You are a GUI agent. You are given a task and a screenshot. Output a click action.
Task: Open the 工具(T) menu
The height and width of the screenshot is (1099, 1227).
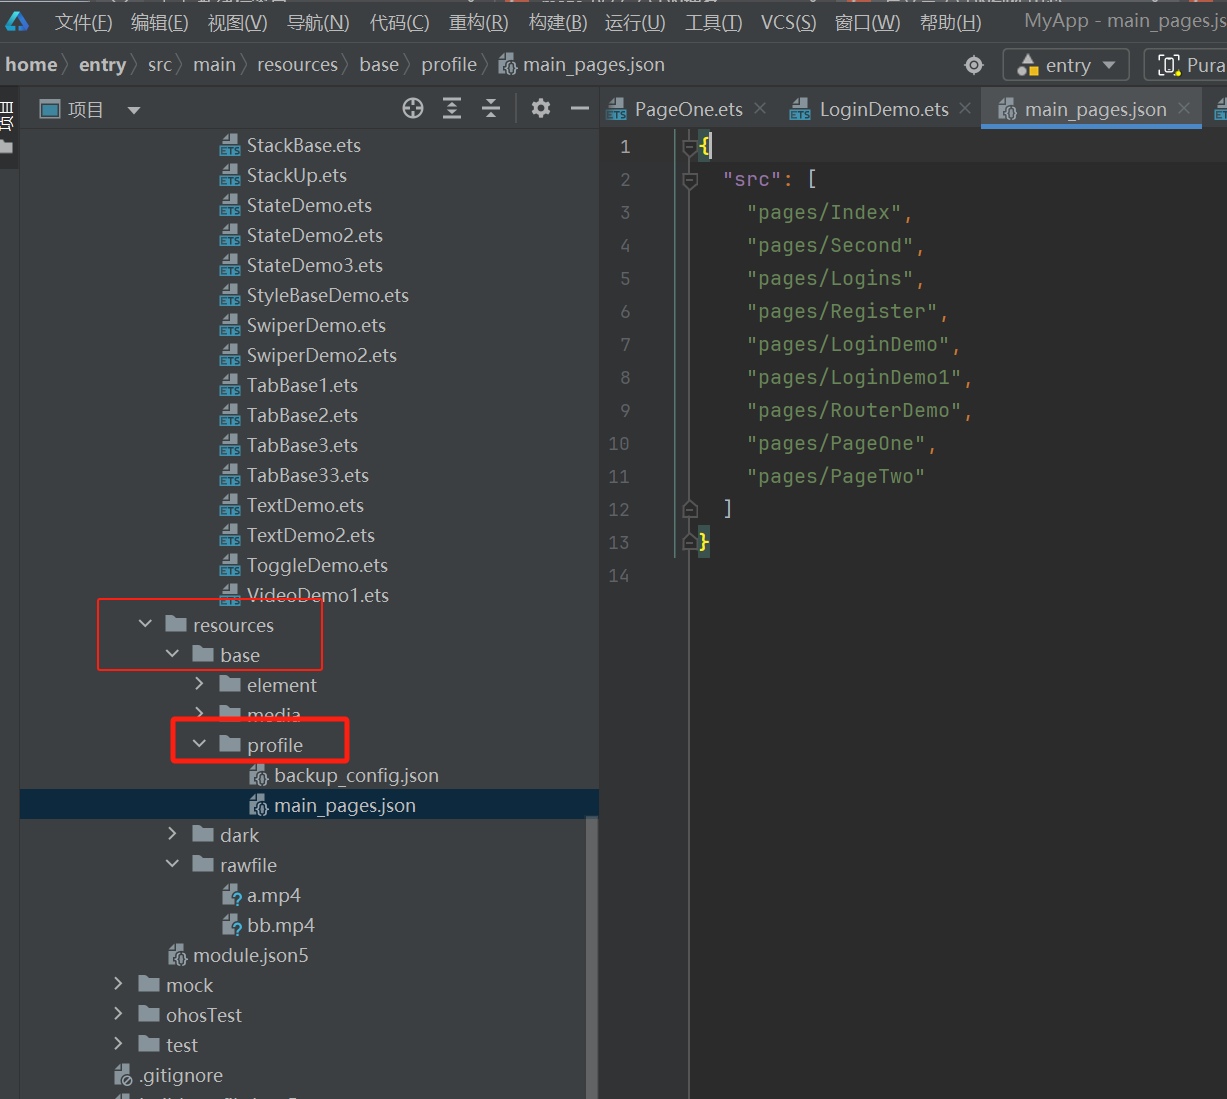coord(713,22)
